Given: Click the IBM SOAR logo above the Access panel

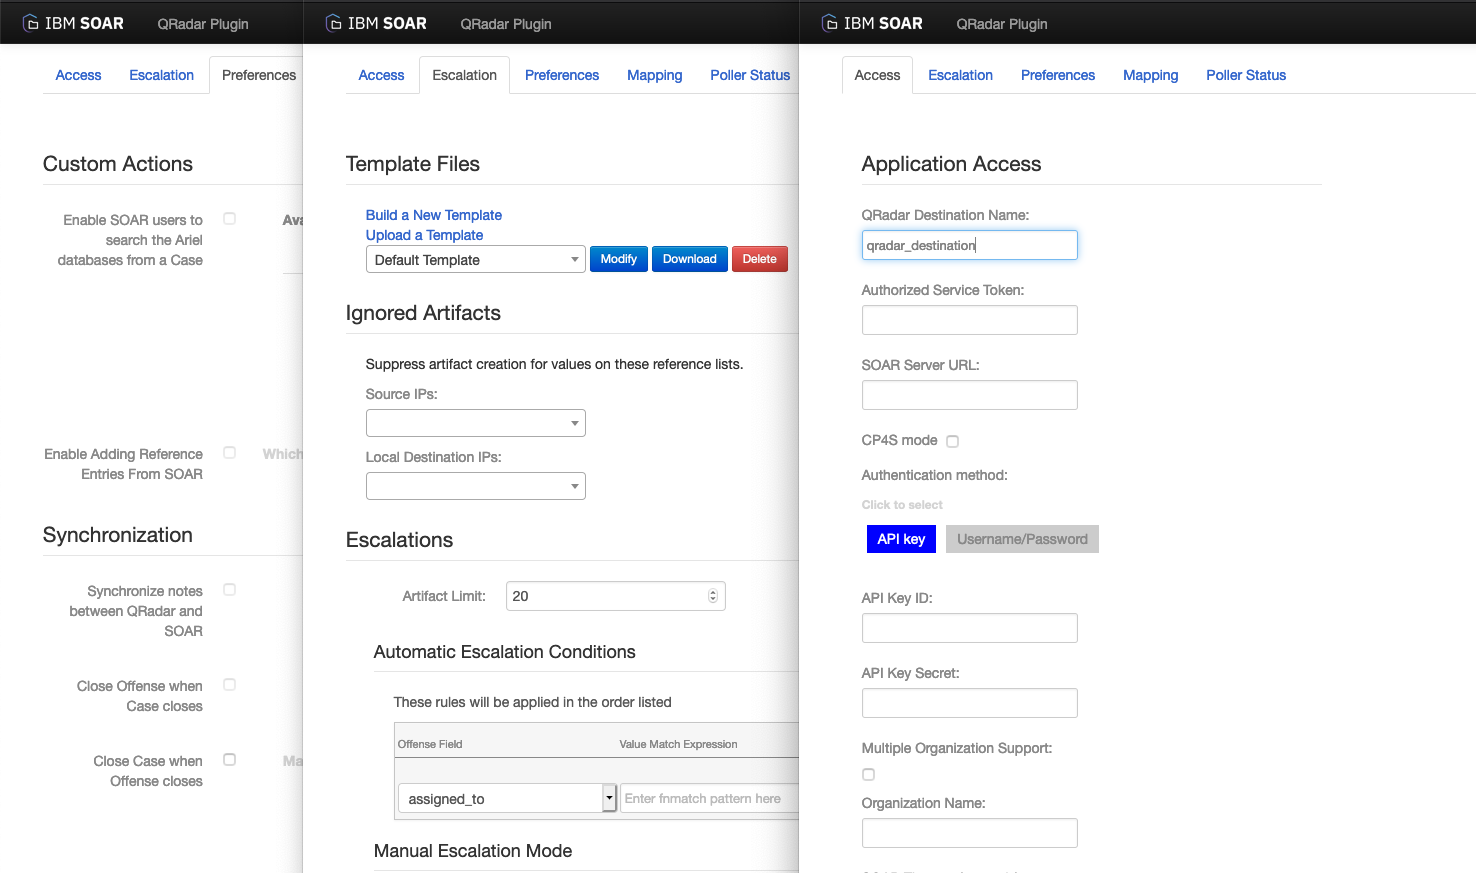Looking at the screenshot, I should (872, 22).
